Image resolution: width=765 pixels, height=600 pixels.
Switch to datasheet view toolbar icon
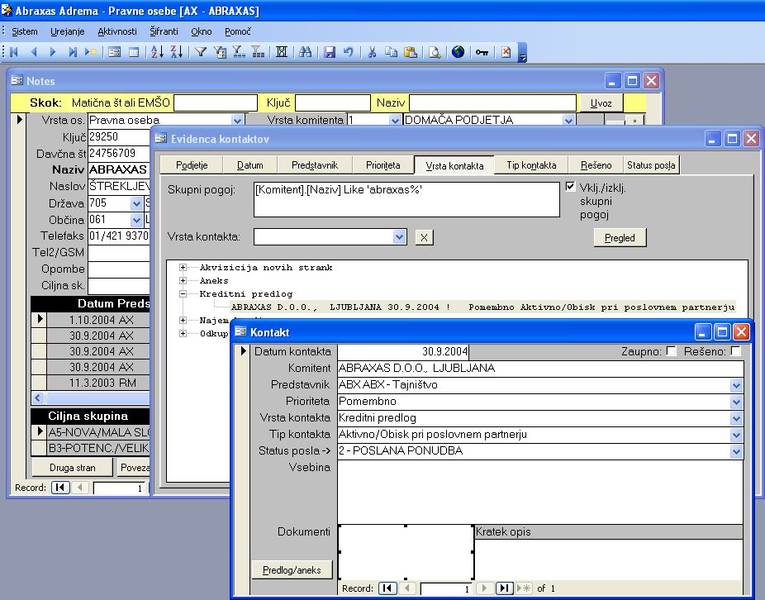[x=134, y=52]
